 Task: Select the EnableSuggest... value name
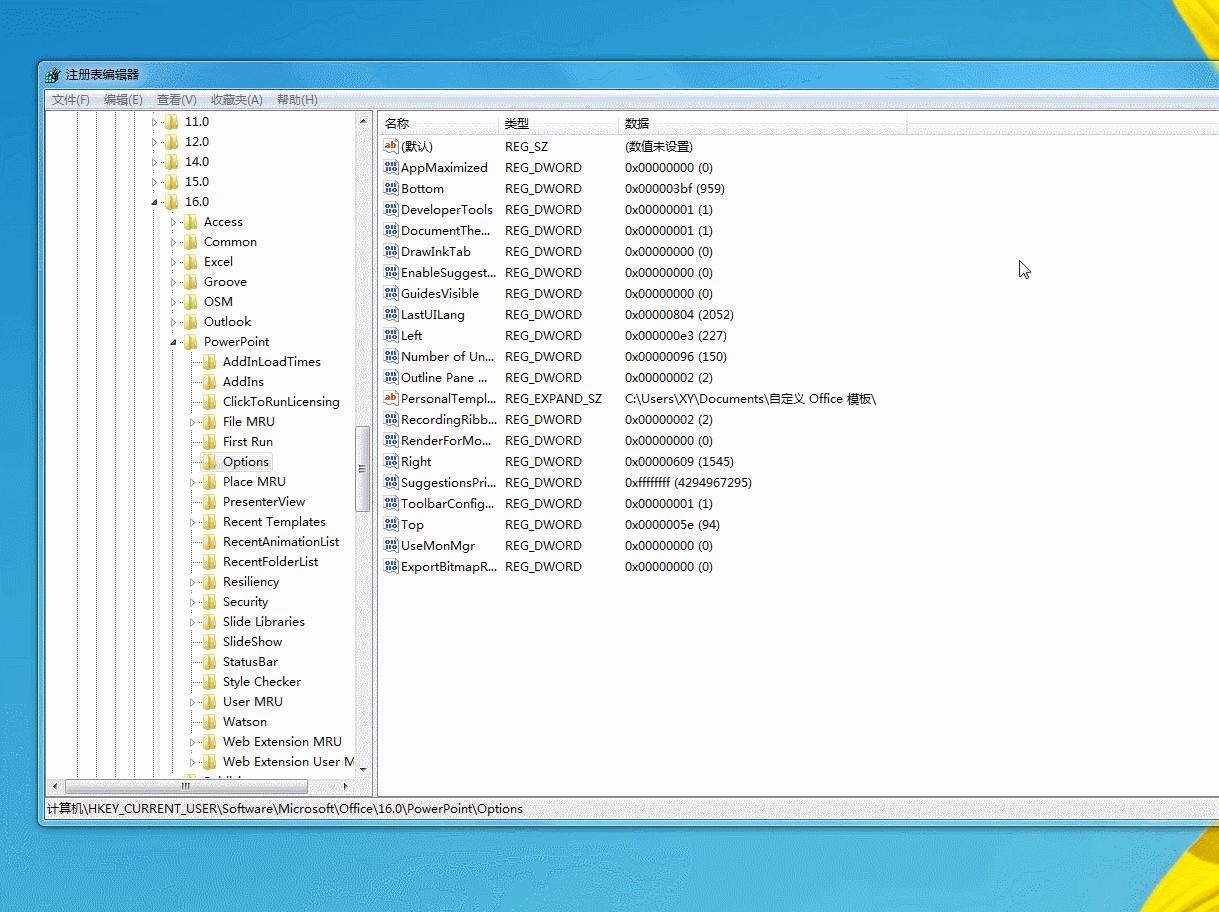(x=448, y=272)
